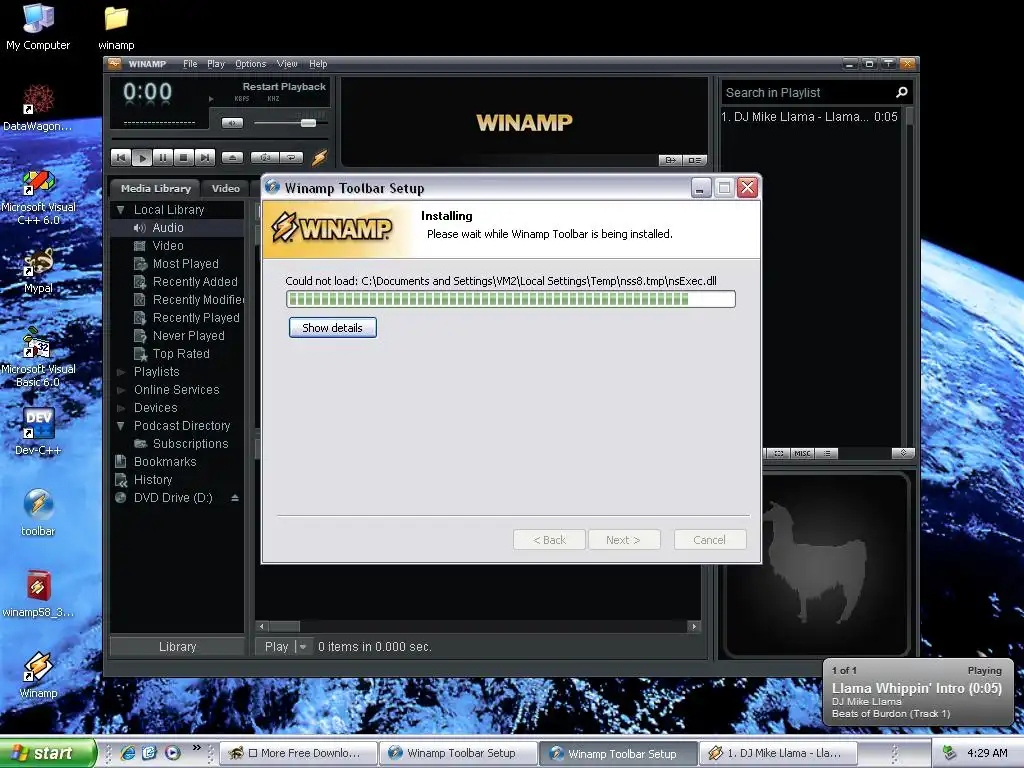Click the horizontal scrollbar right arrow

(694, 626)
